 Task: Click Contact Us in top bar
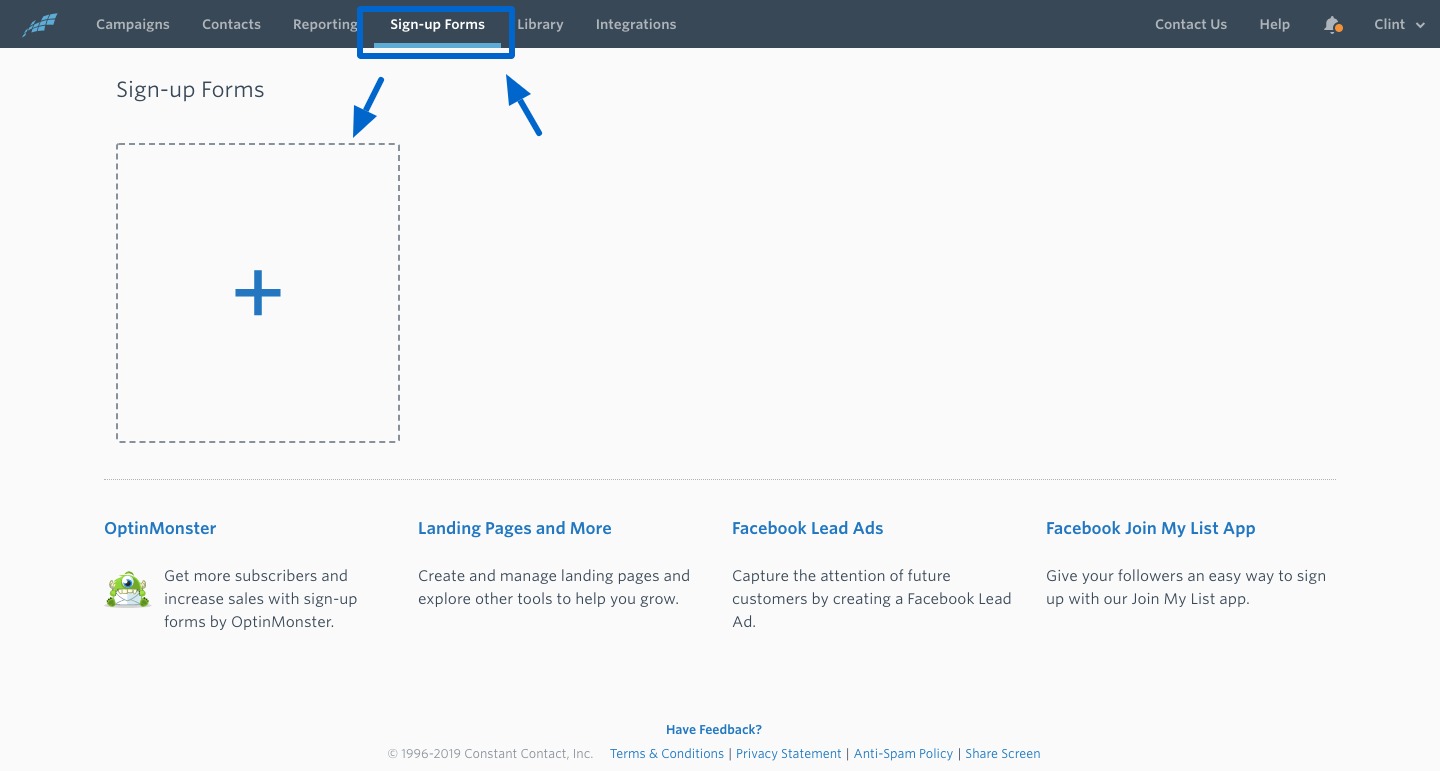pos(1191,24)
